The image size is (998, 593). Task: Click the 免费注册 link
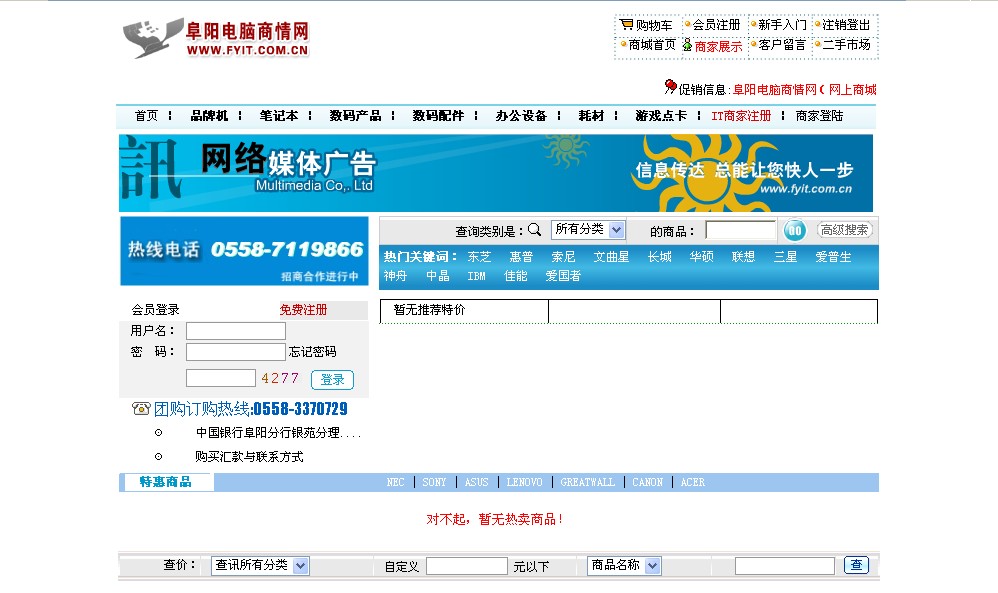click(x=304, y=310)
